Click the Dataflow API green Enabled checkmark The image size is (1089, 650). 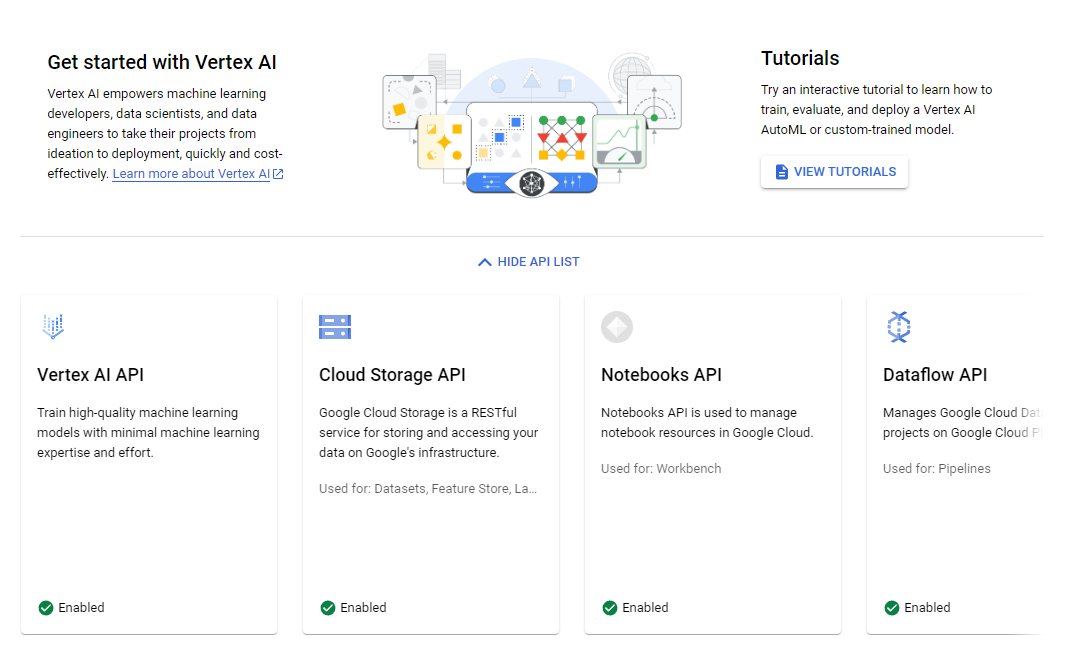coord(892,608)
